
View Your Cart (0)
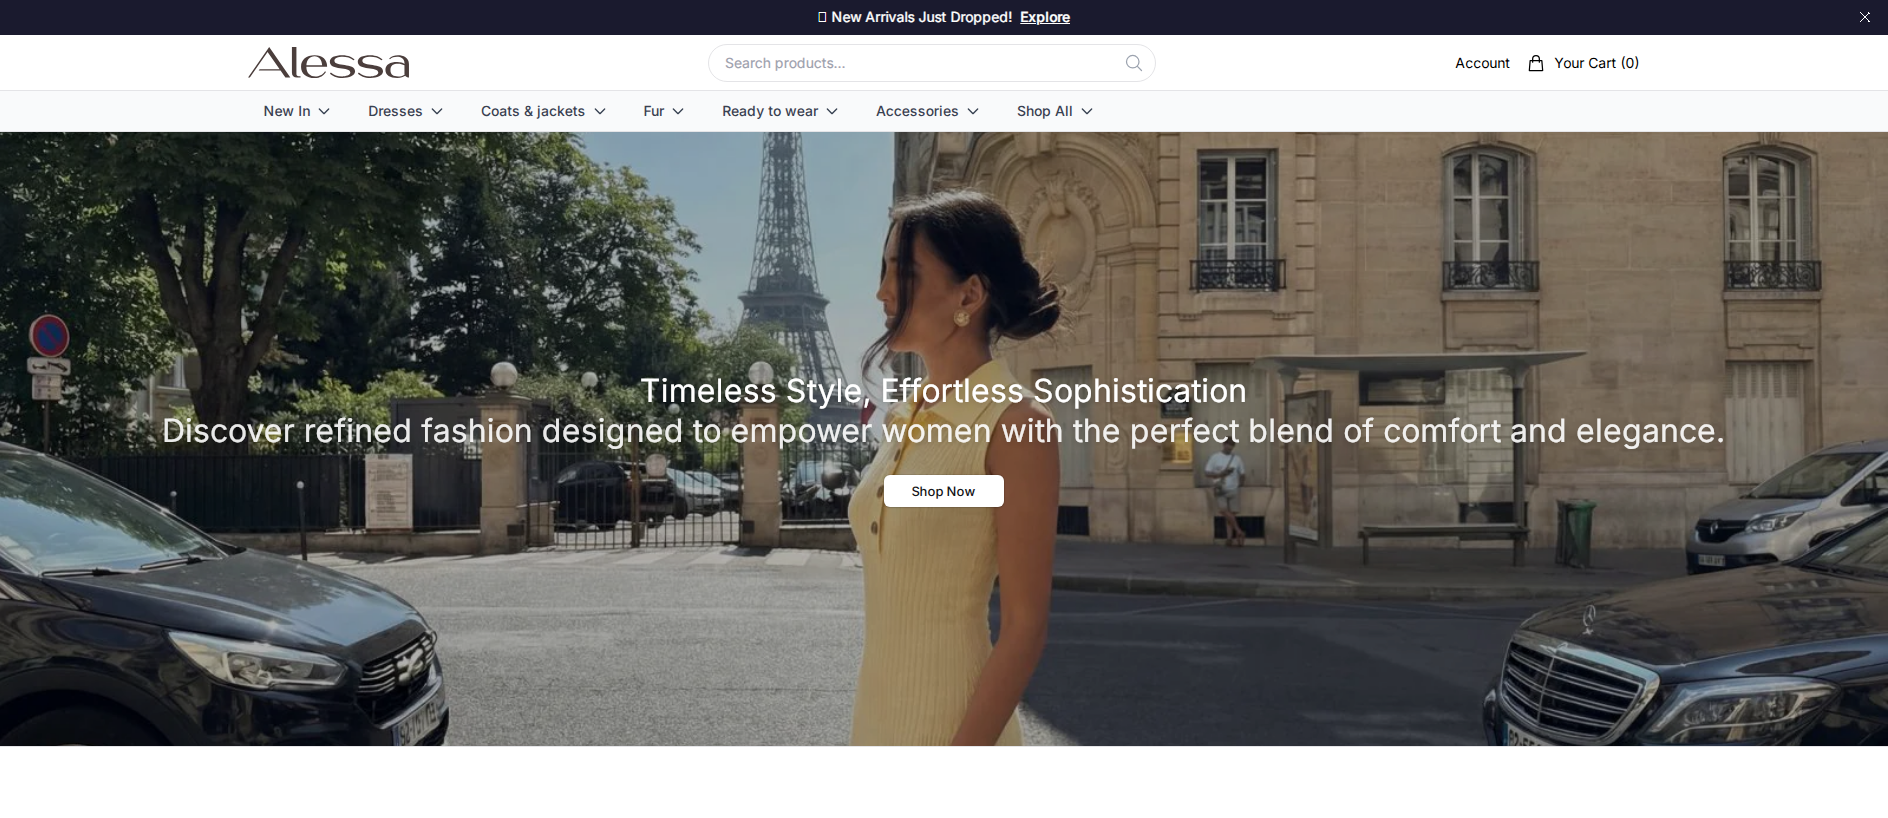tap(1596, 63)
